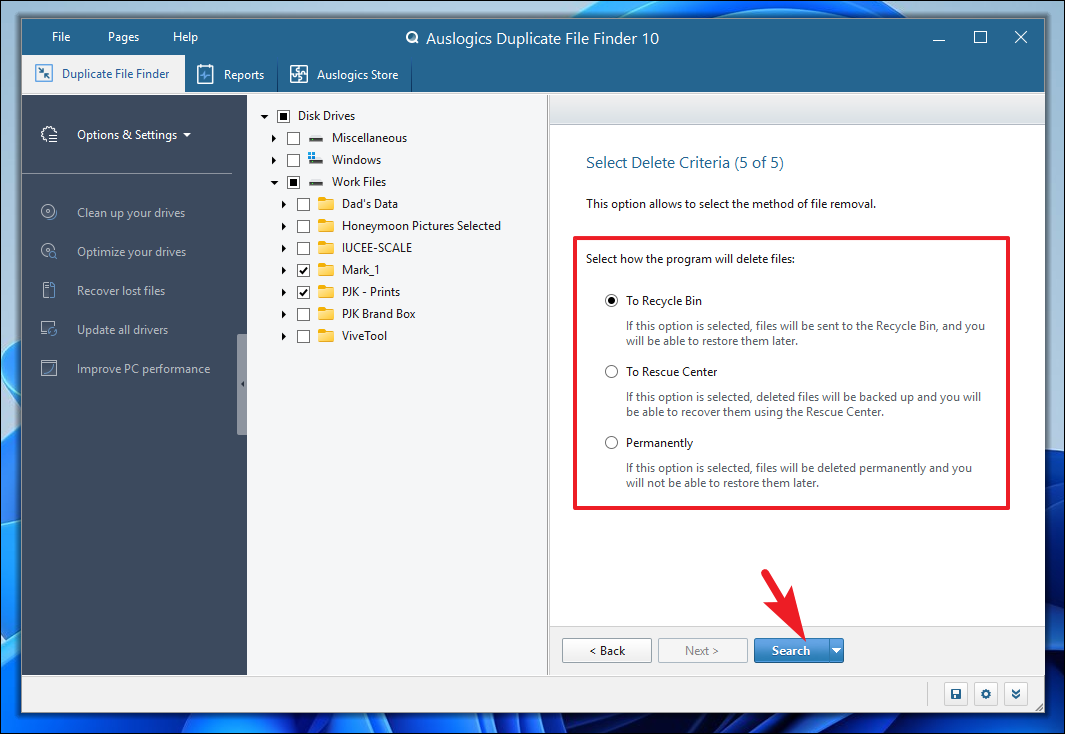Click the Work Files drive icon

tap(316, 182)
